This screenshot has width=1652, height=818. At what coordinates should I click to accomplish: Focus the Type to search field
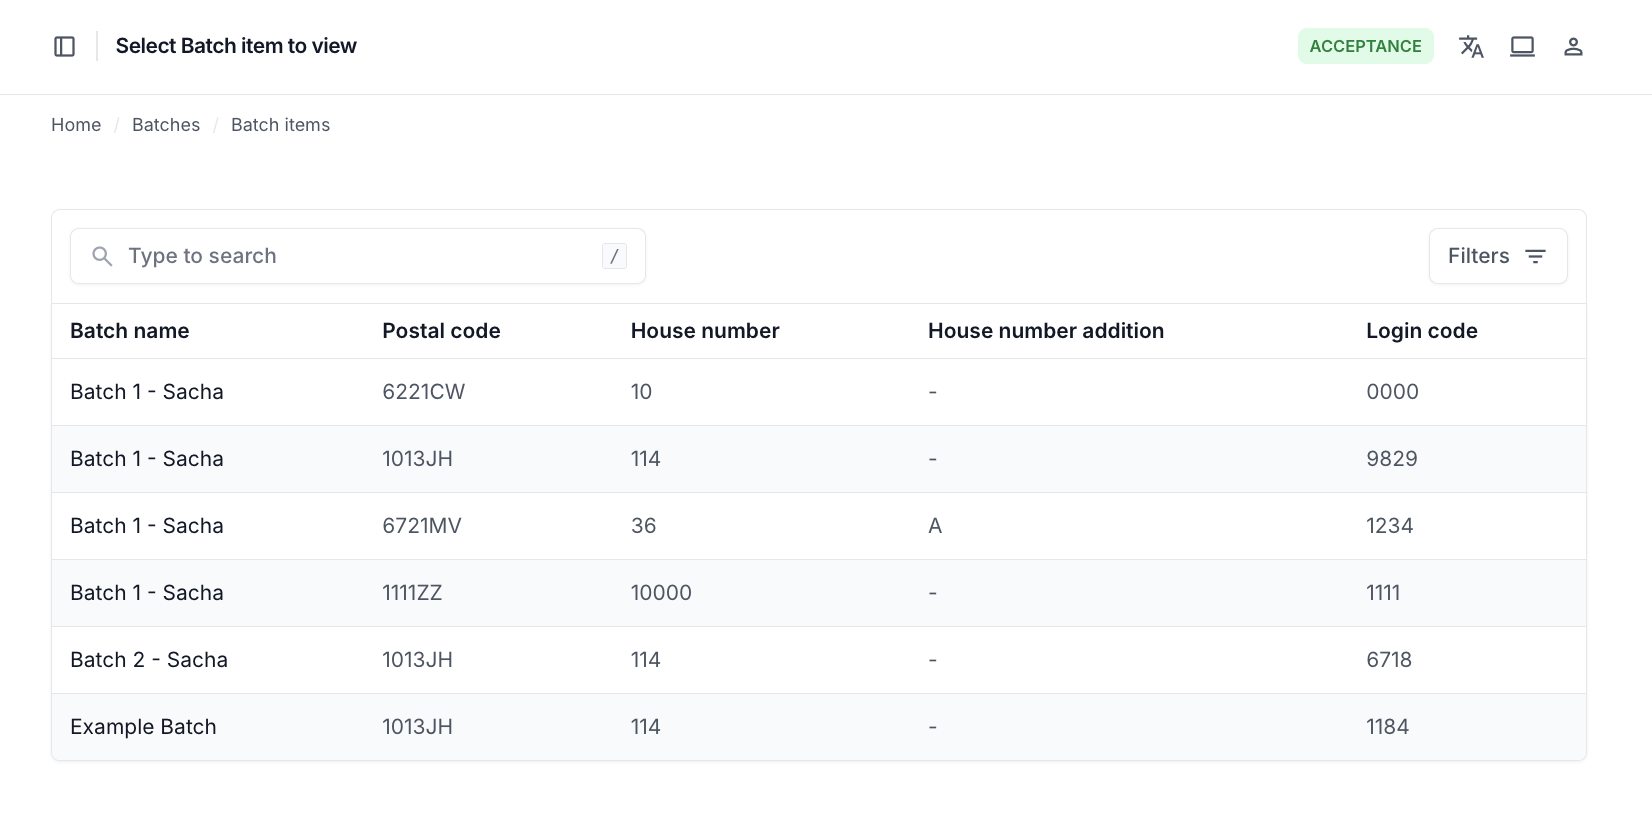pos(357,257)
